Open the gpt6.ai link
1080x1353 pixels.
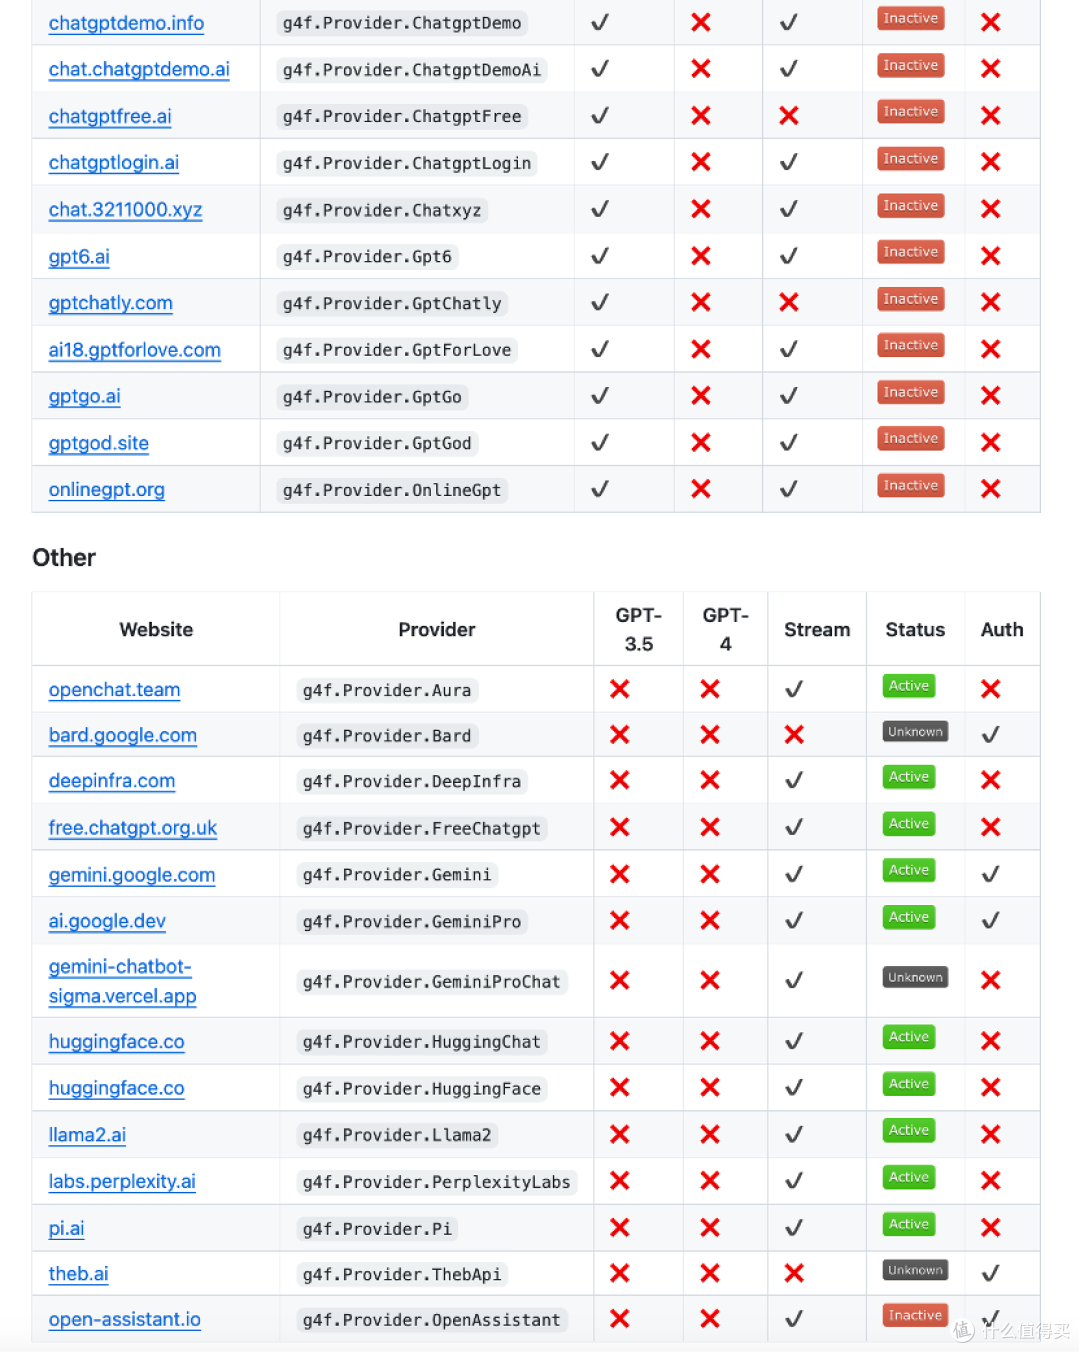79,256
